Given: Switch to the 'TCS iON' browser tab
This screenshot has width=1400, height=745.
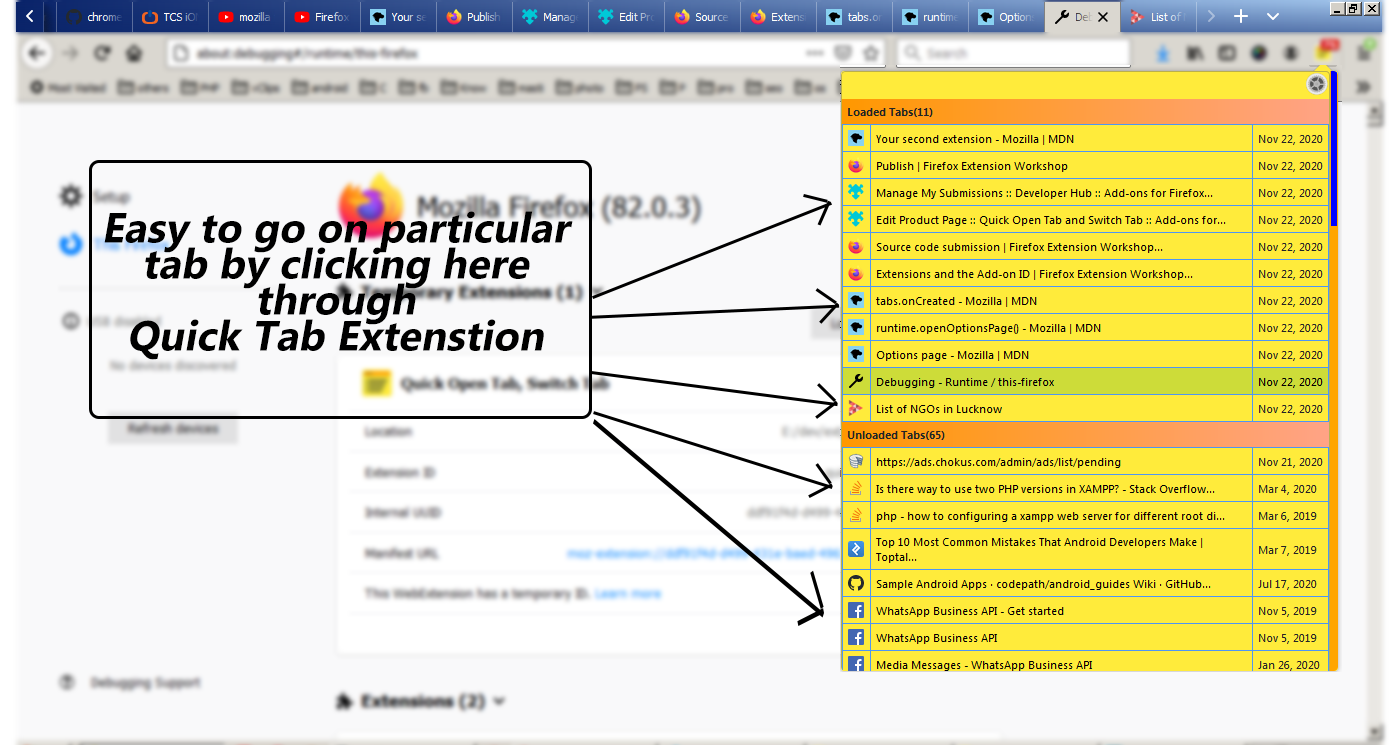Looking at the screenshot, I should [x=170, y=17].
